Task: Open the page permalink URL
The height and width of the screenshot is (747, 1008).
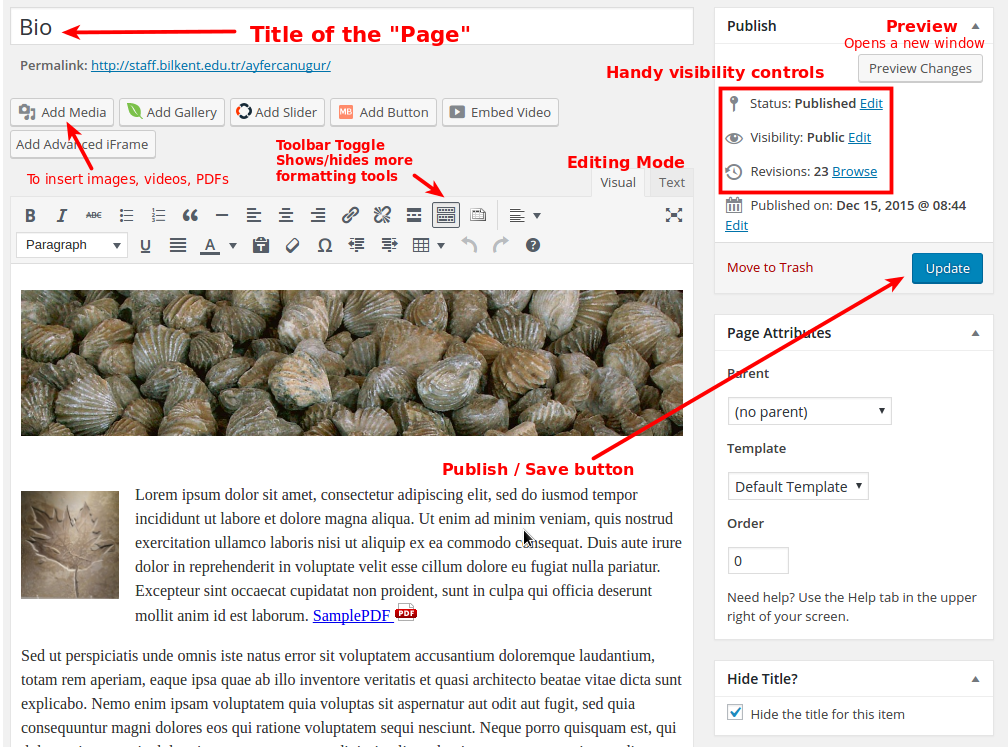Action: 211,66
